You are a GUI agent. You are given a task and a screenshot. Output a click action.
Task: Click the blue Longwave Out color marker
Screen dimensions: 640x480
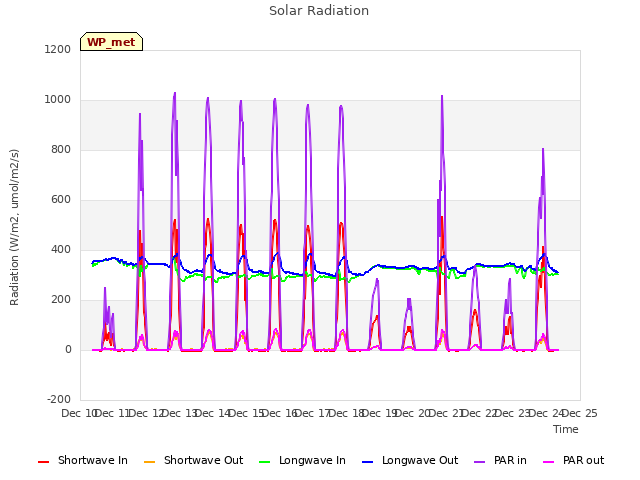(367, 462)
